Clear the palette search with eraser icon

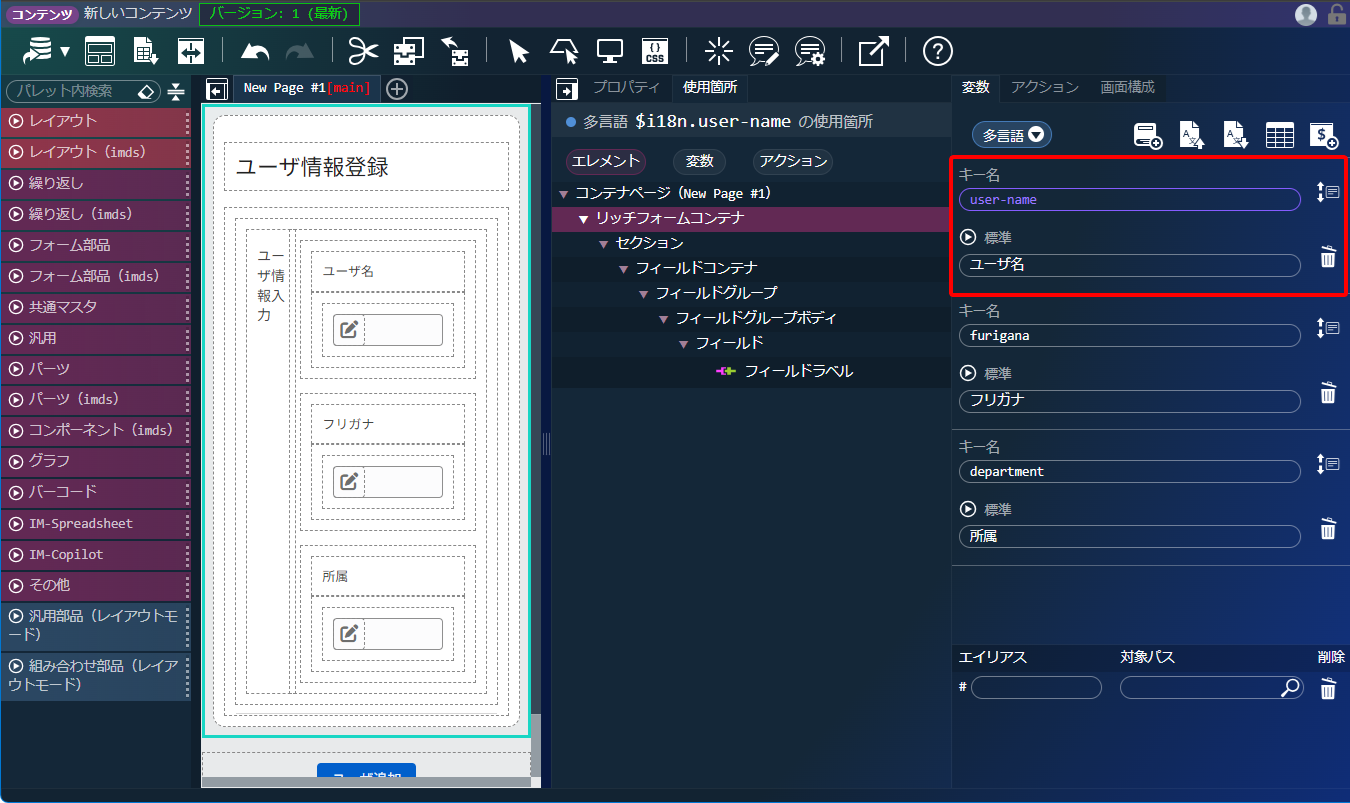pos(146,91)
